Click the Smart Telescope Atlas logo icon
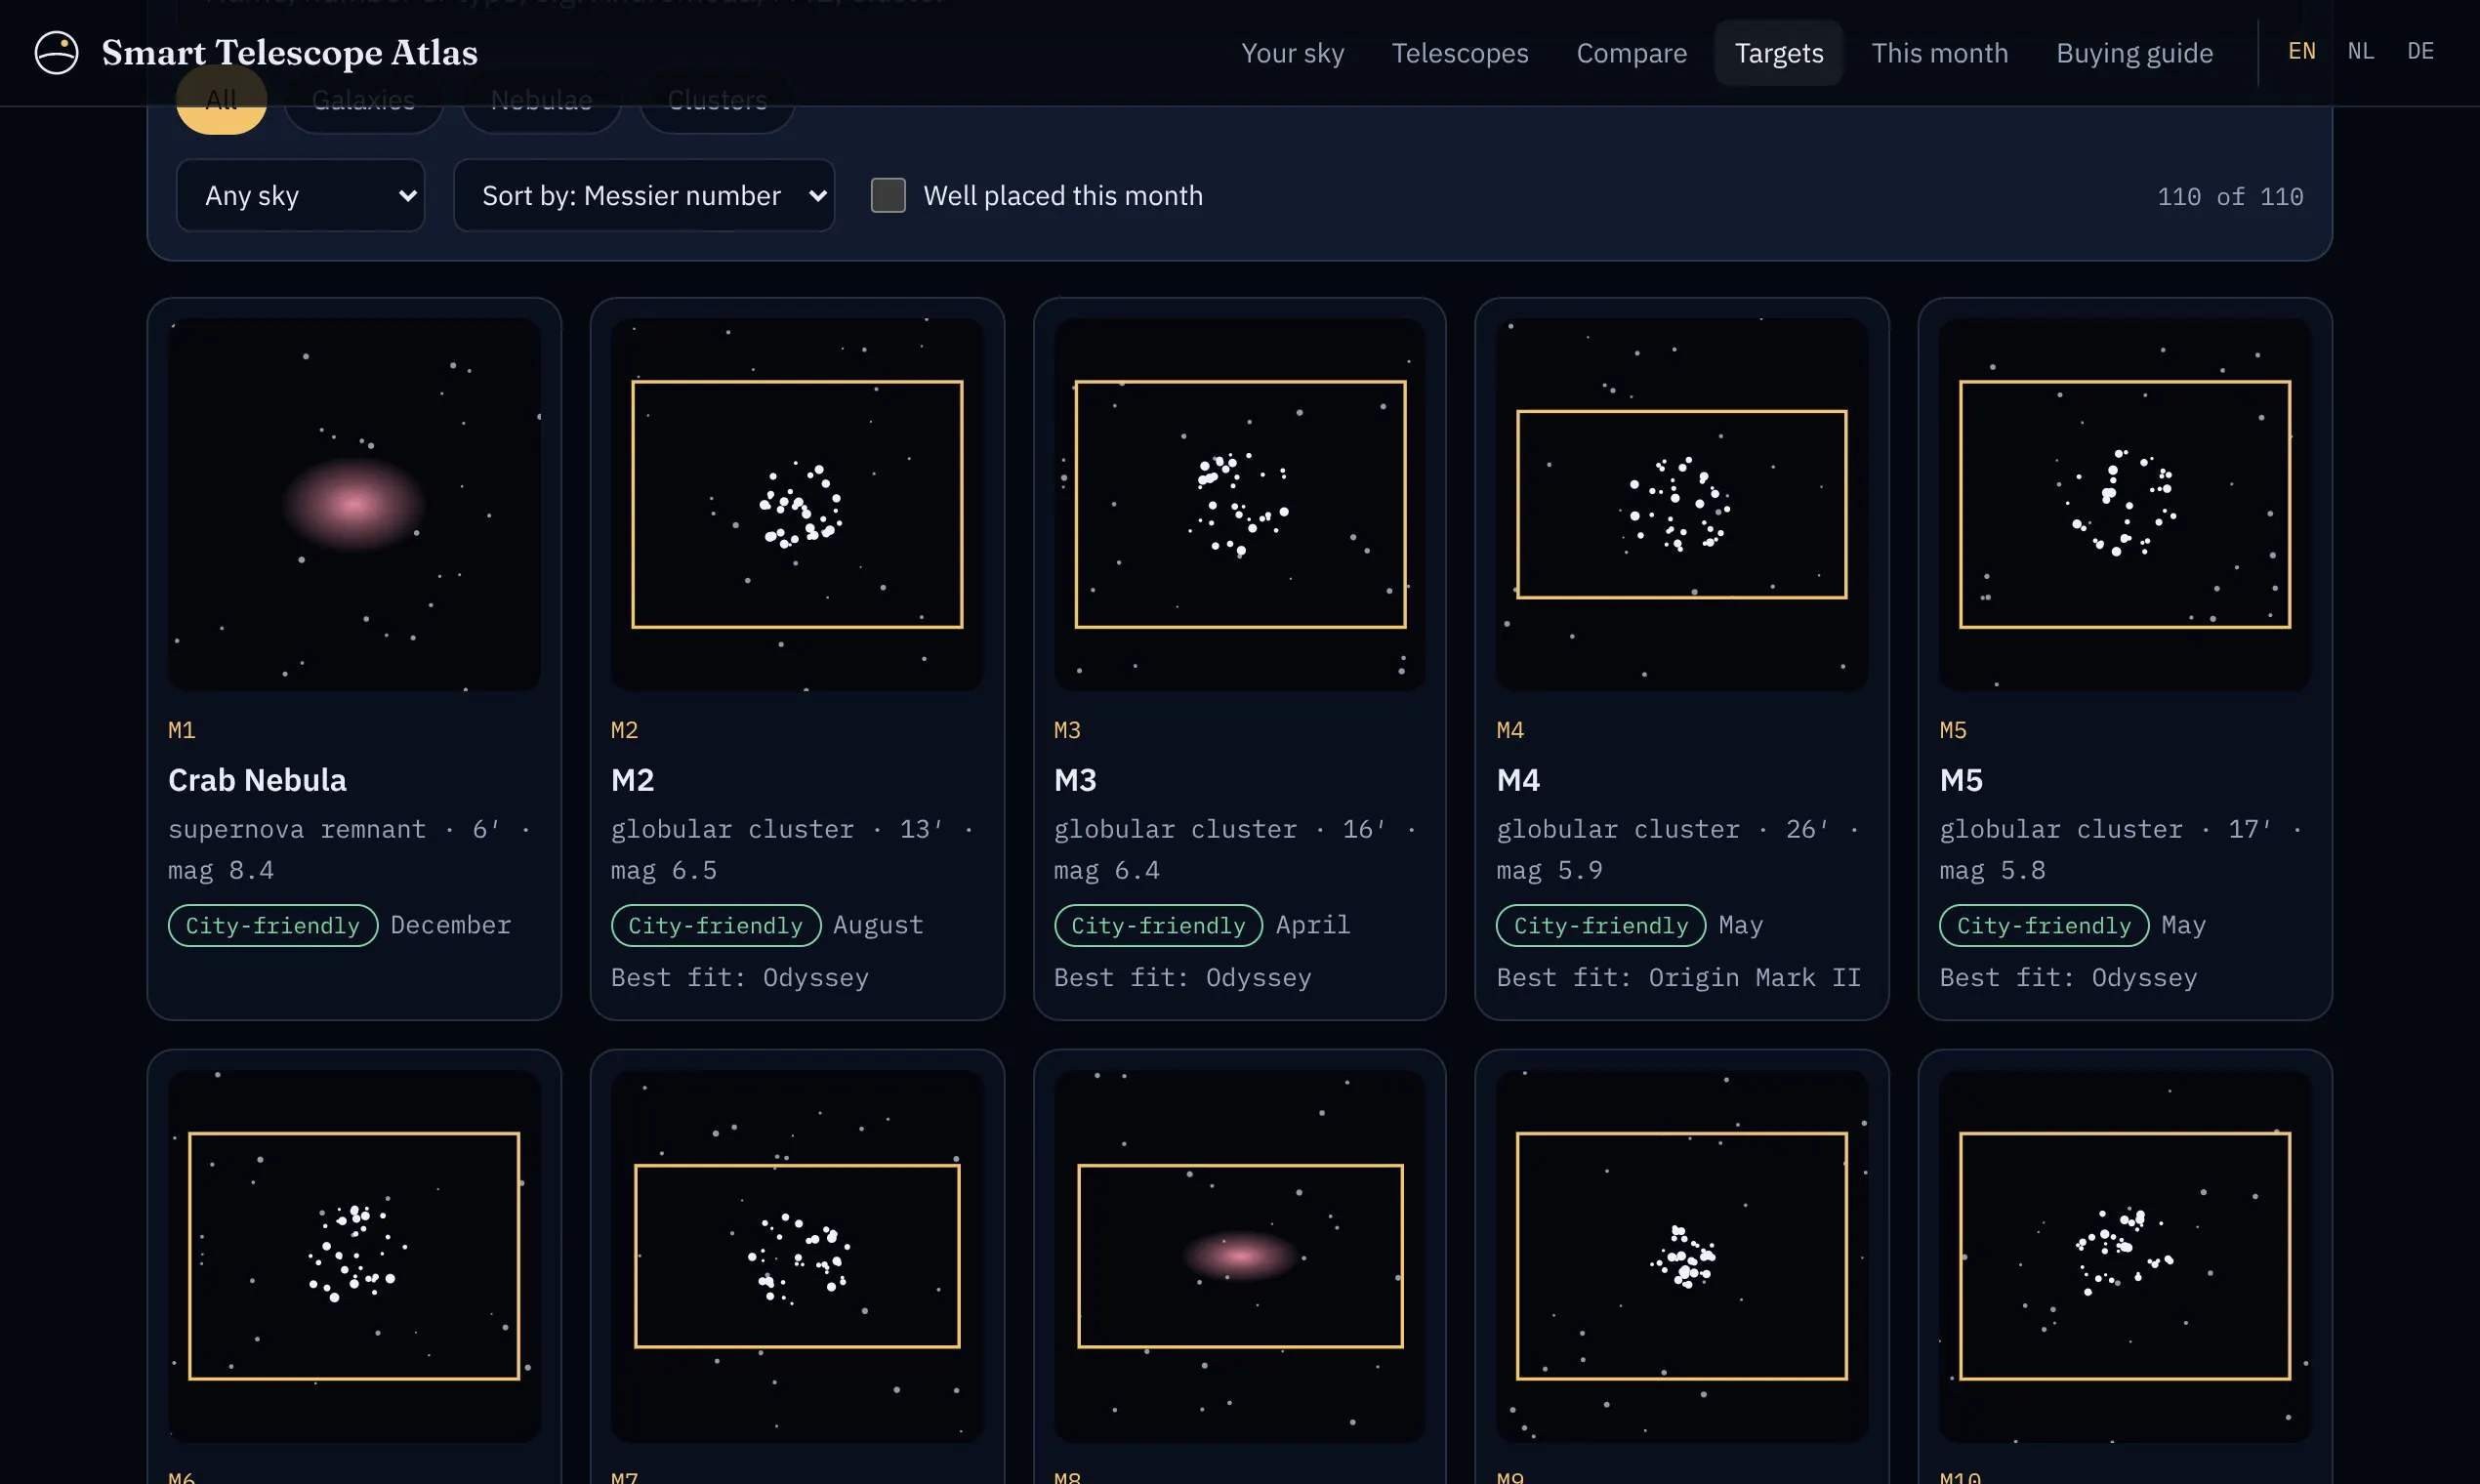This screenshot has height=1484, width=2480. point(56,53)
